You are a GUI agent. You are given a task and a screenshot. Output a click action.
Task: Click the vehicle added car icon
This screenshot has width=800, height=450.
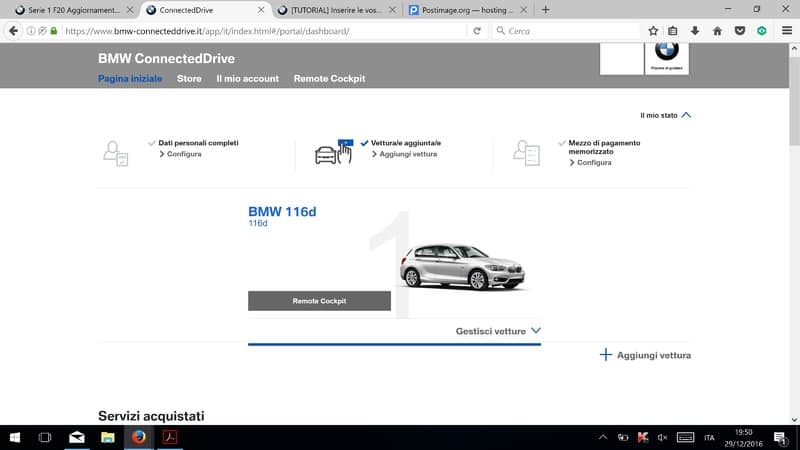coord(334,152)
